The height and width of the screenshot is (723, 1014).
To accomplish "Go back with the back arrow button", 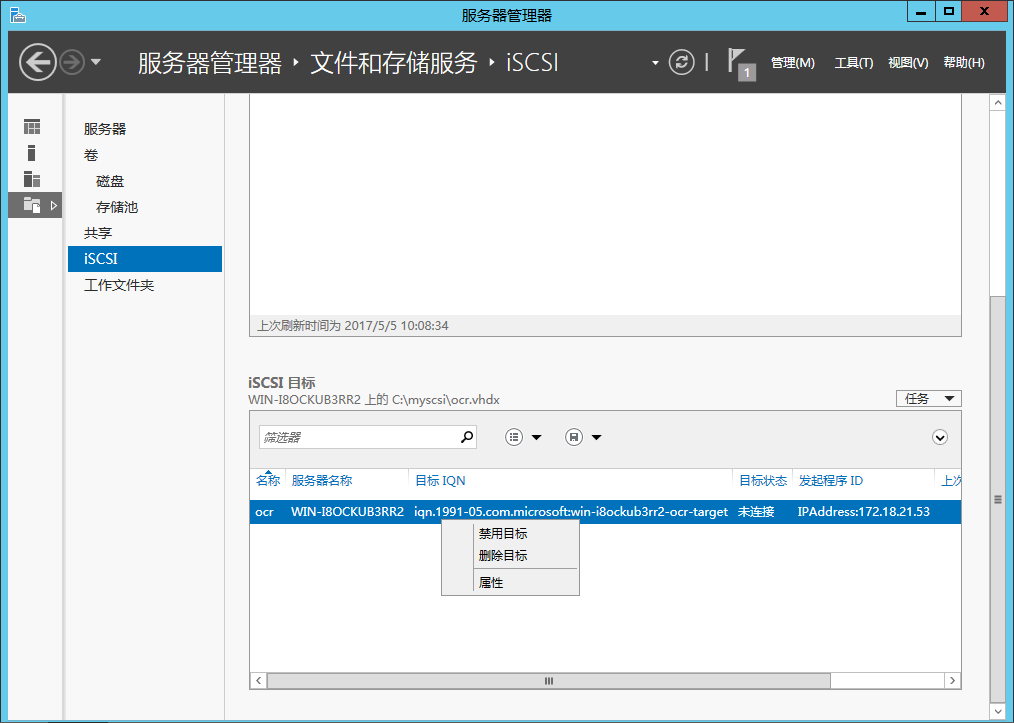I will point(38,62).
